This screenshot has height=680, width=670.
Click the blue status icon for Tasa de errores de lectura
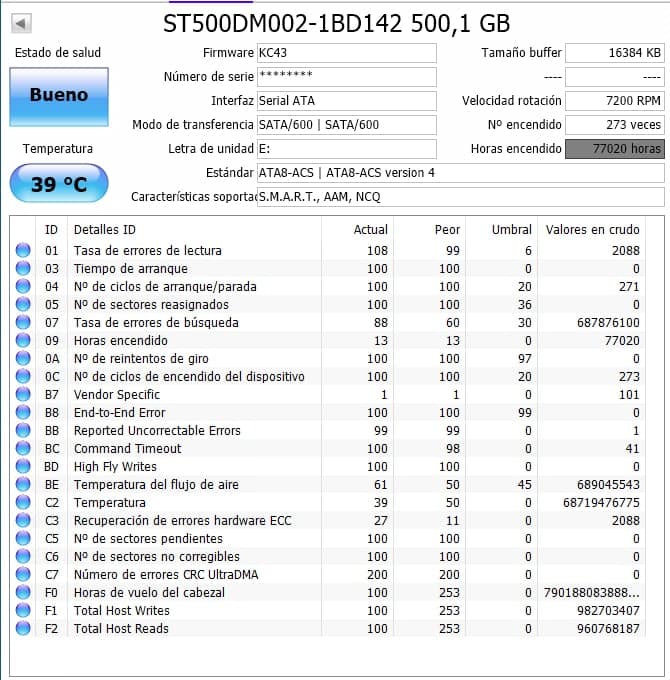coord(23,251)
